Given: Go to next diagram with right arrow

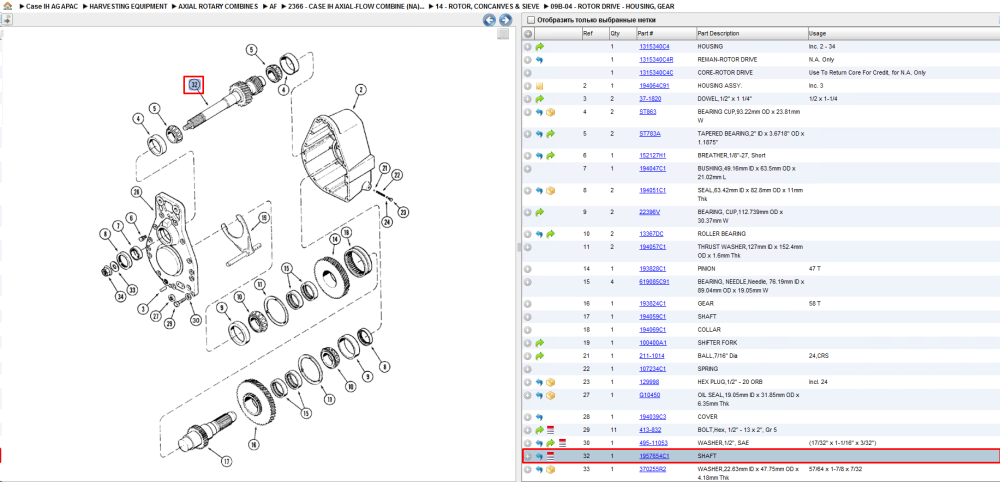Looking at the screenshot, I should tap(504, 20).
